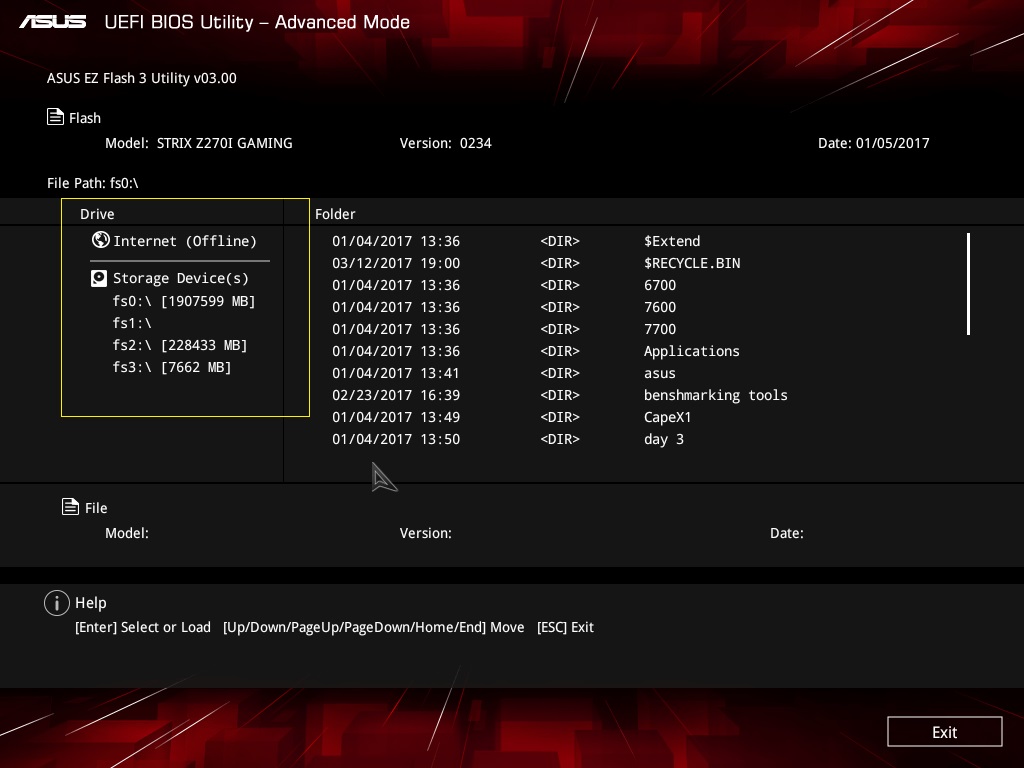
Task: Click the folder list scrollbar
Action: click(968, 284)
